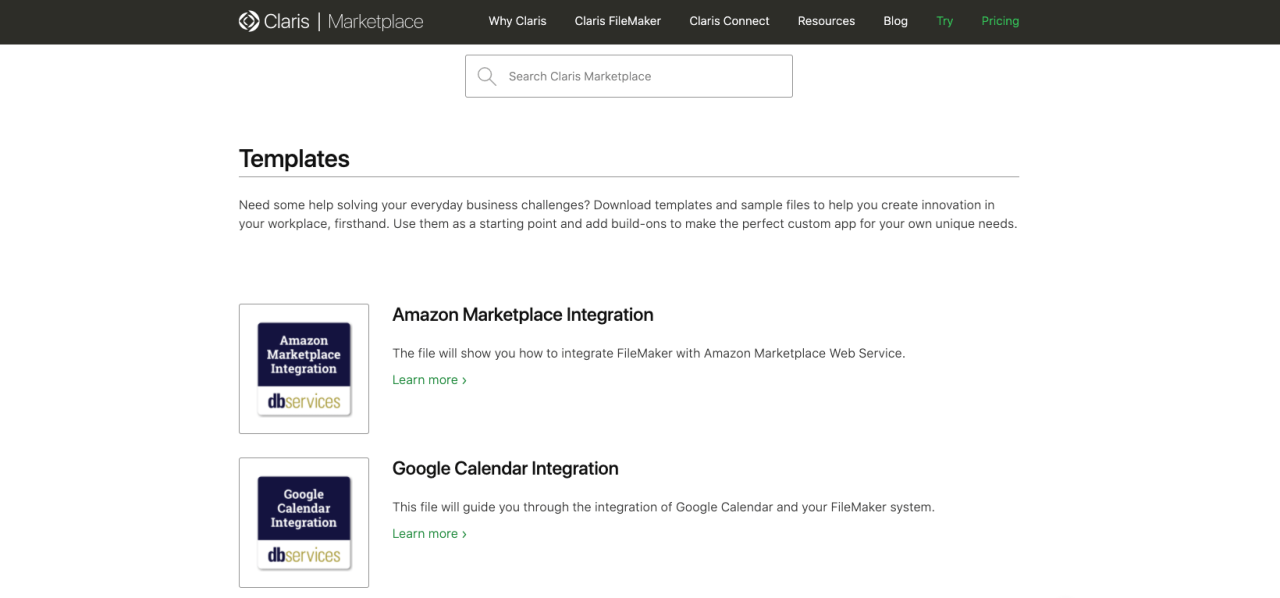Open the Claris FileMaker menu
This screenshot has width=1280, height=598.
[618, 21]
